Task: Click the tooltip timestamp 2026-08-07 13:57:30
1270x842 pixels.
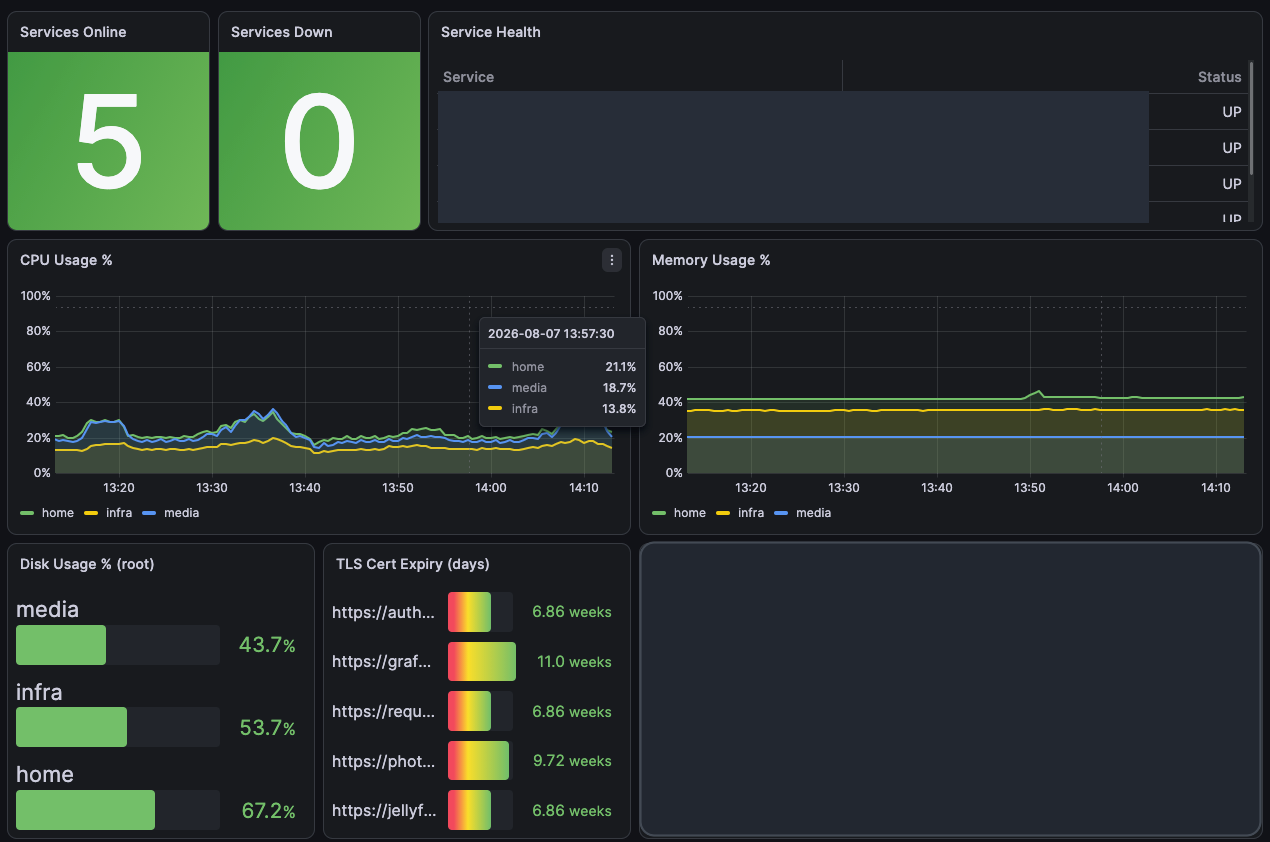Action: click(x=551, y=334)
